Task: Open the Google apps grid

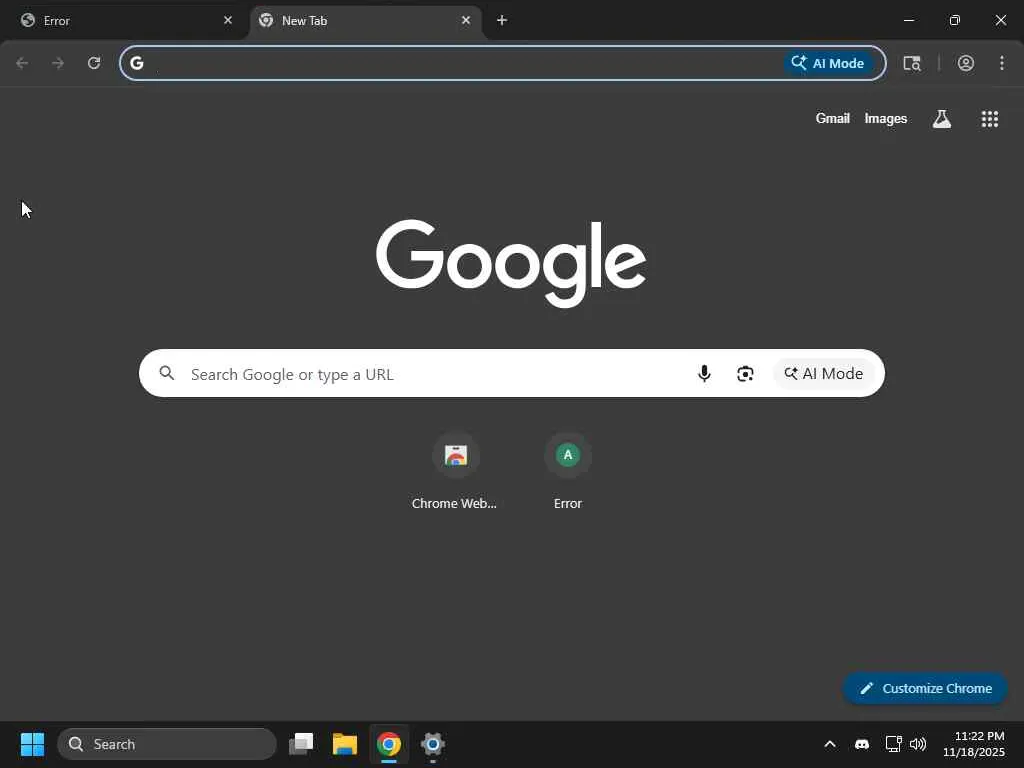Action: click(x=990, y=118)
